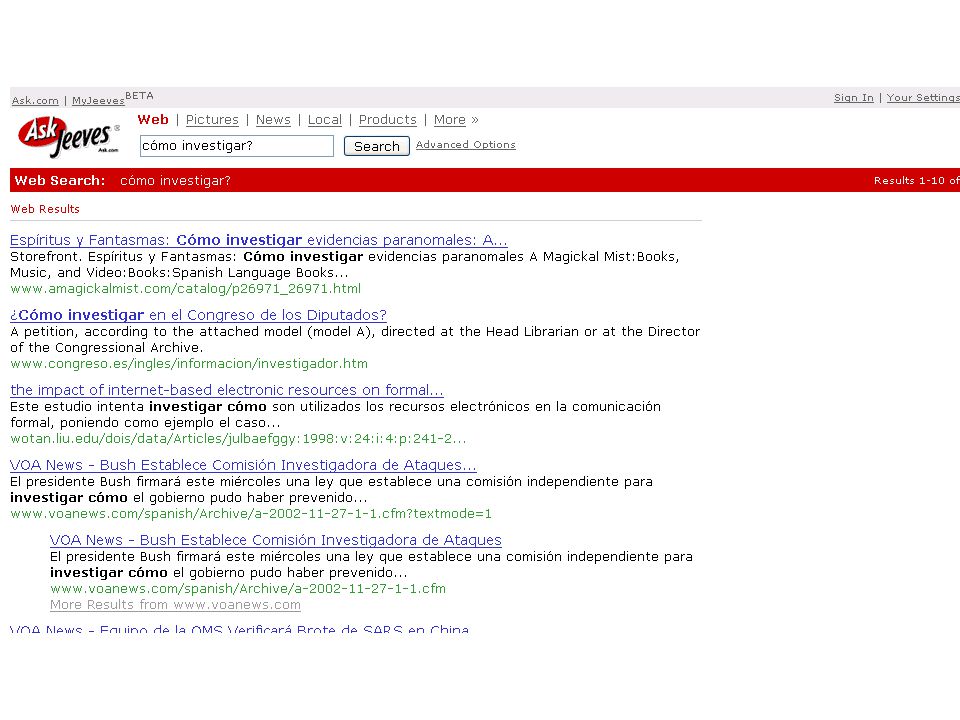The image size is (960, 720).
Task: Click the Ask Jeeves logo
Action: 69,136
